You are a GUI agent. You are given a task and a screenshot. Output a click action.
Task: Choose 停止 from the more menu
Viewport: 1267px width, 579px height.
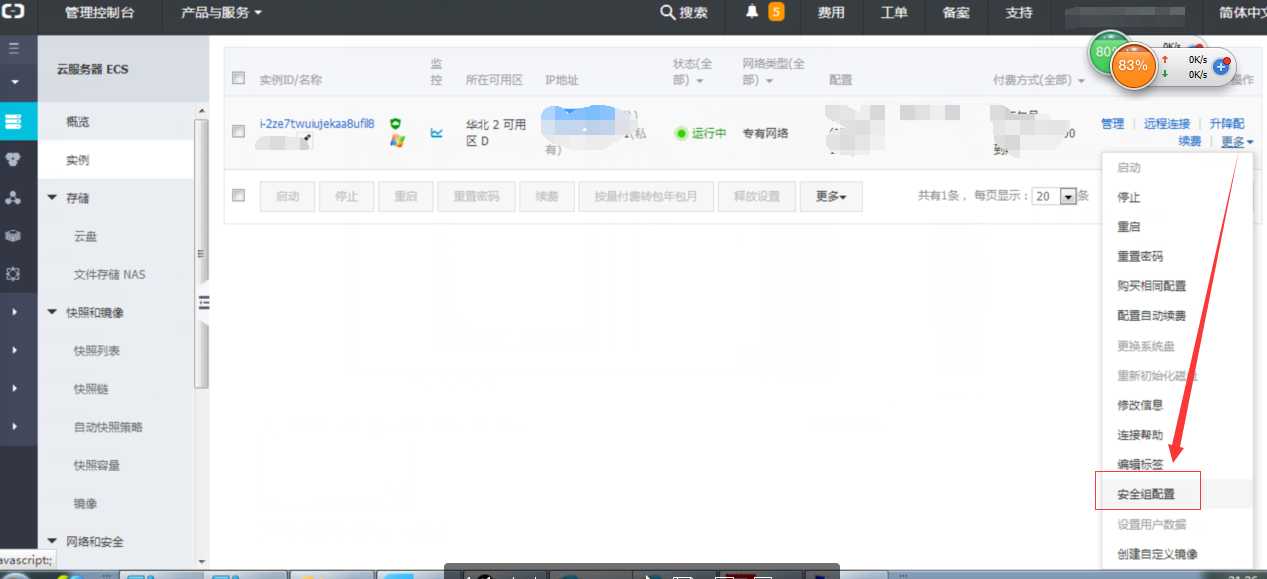pos(1128,197)
